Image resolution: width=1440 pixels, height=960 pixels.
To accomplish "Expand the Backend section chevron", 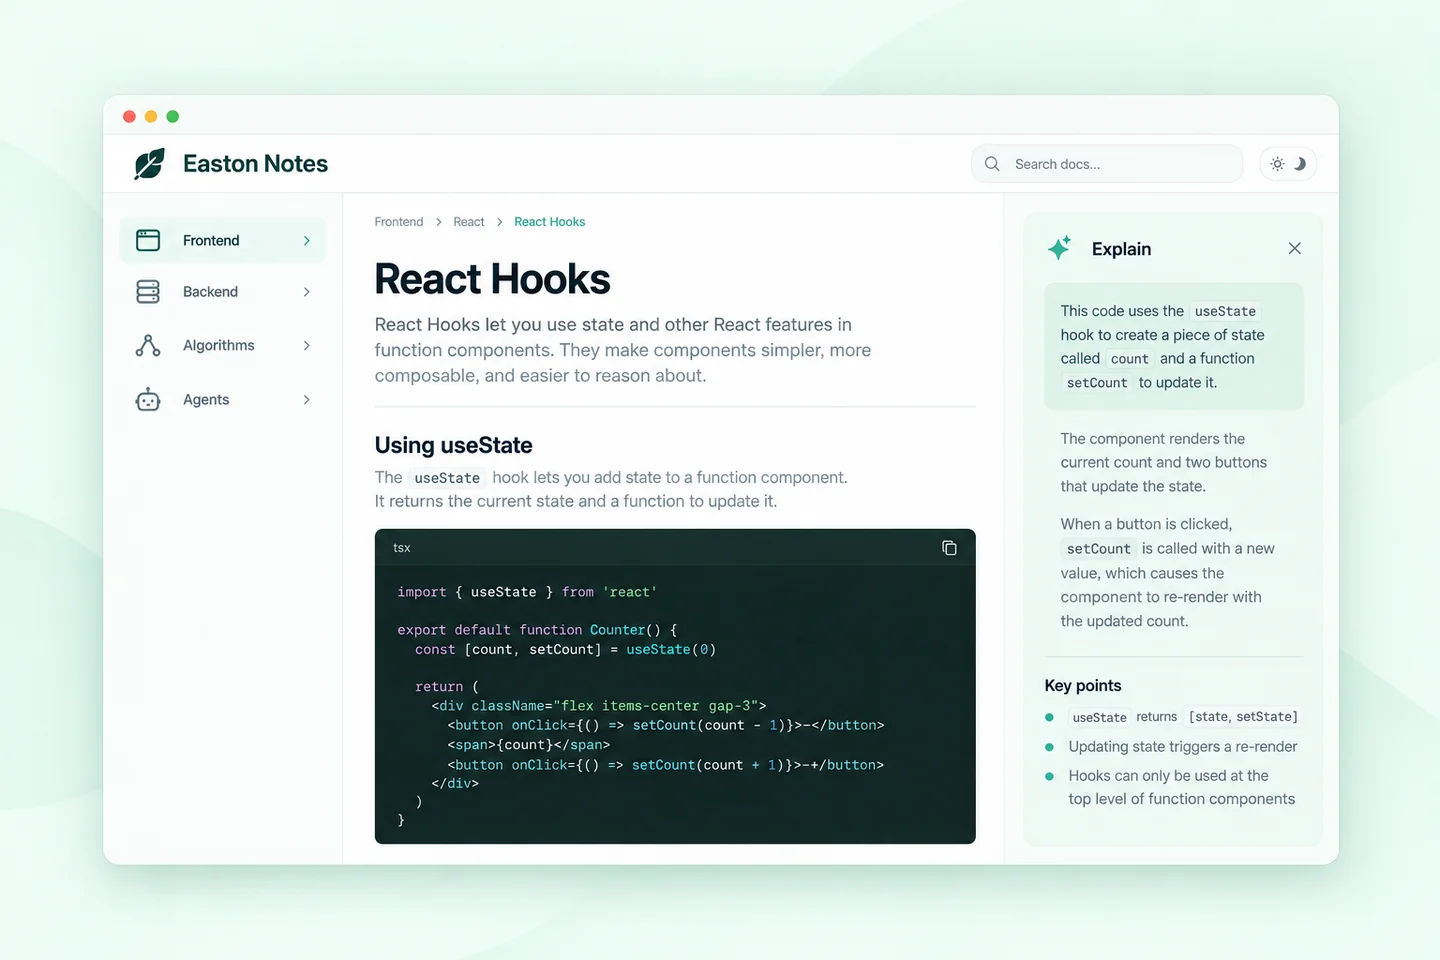I will (x=307, y=292).
